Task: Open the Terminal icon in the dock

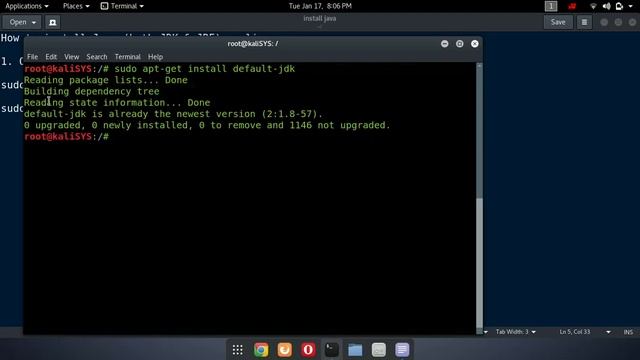Action: (331, 350)
